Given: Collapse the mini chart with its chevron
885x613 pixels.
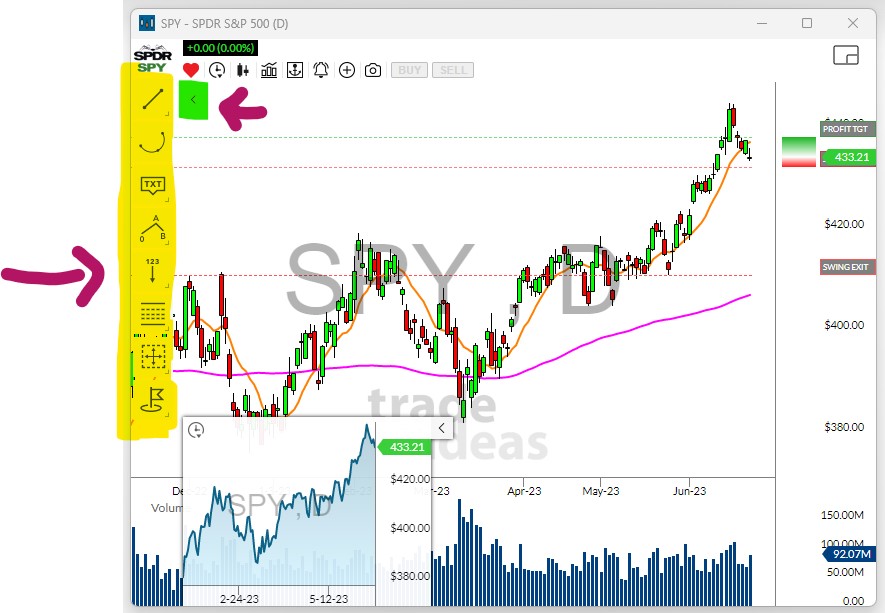Looking at the screenshot, I should click(x=441, y=428).
